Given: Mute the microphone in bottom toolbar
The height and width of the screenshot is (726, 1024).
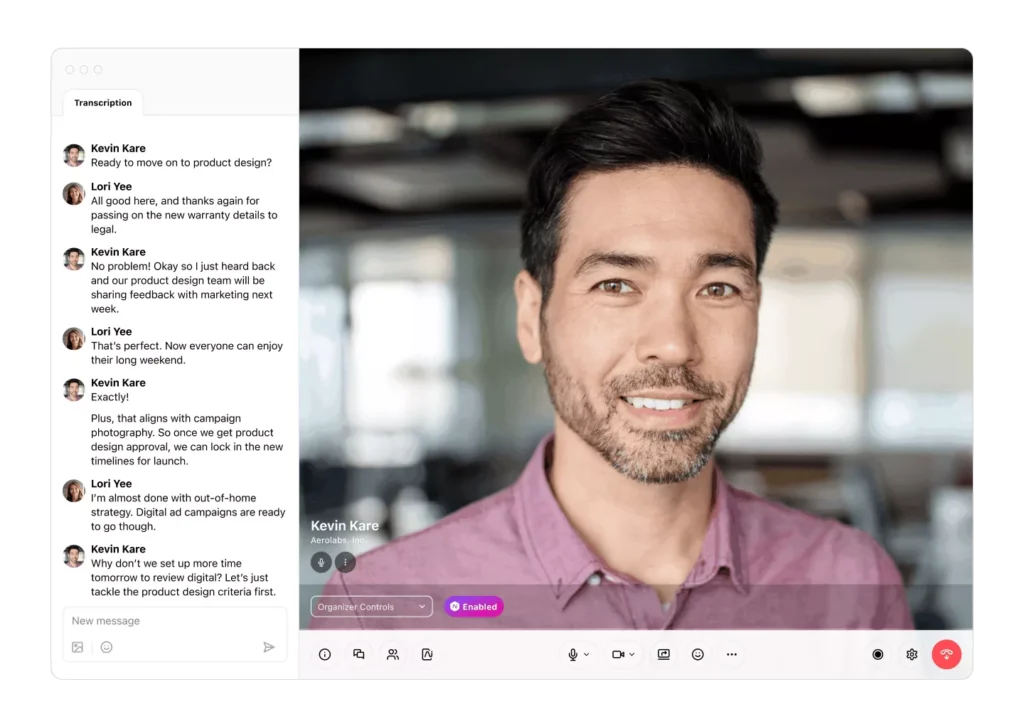Looking at the screenshot, I should [x=573, y=655].
